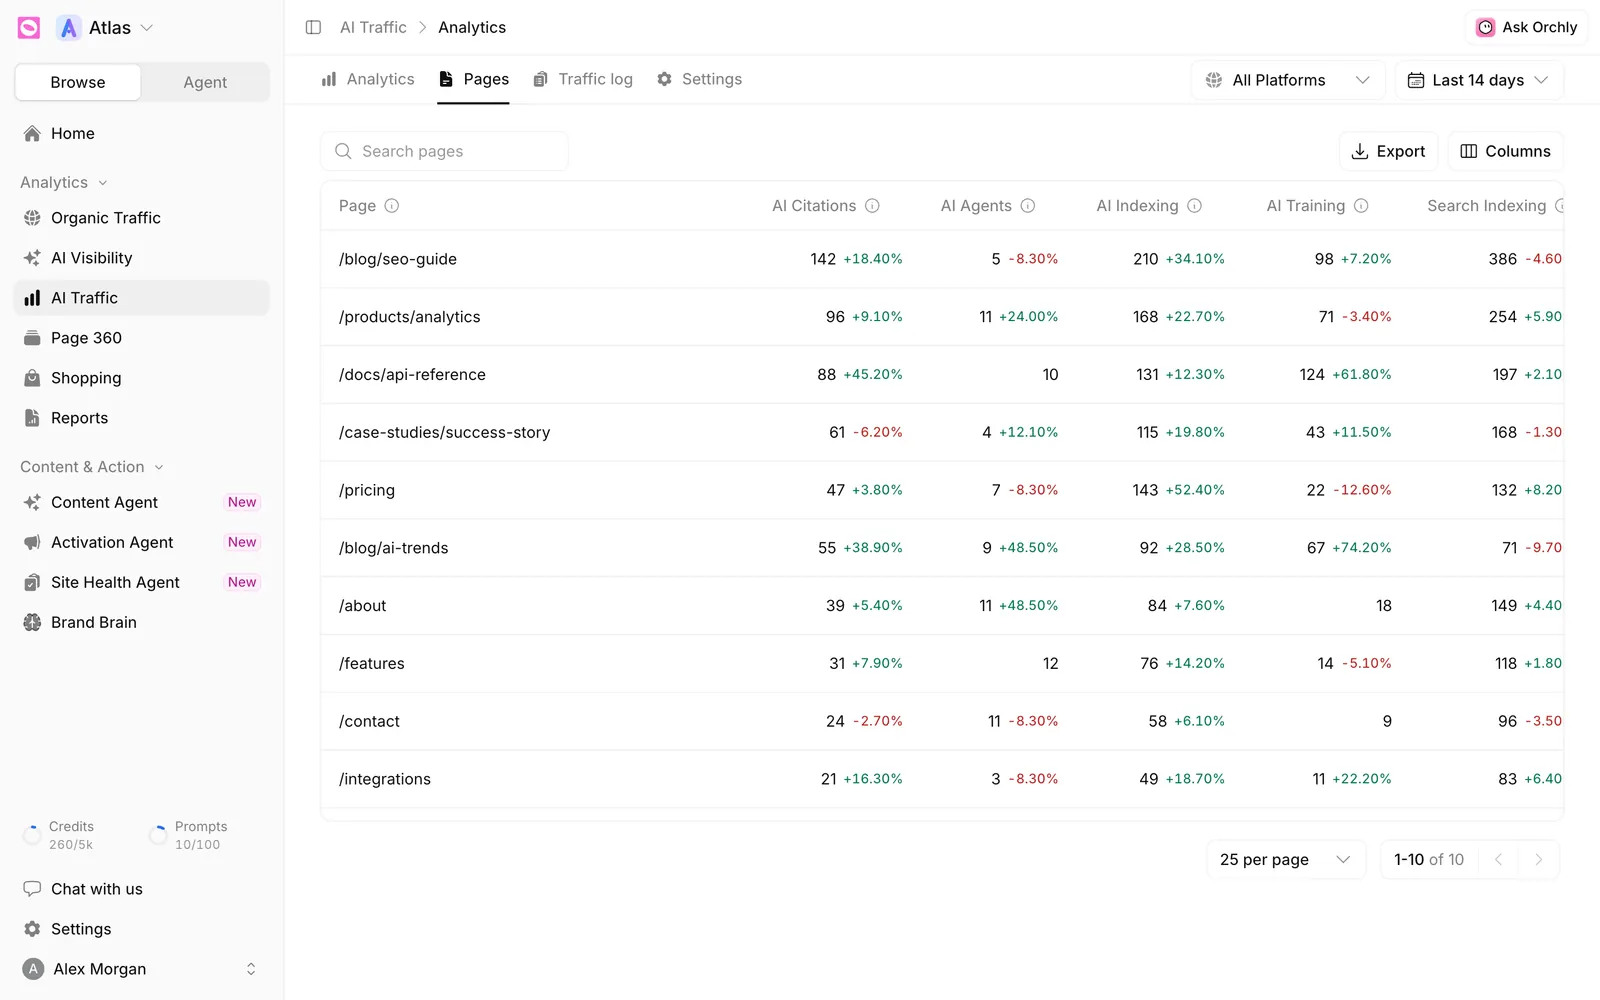Go to Home in the sidebar
1600x1000 pixels.
[142, 133]
